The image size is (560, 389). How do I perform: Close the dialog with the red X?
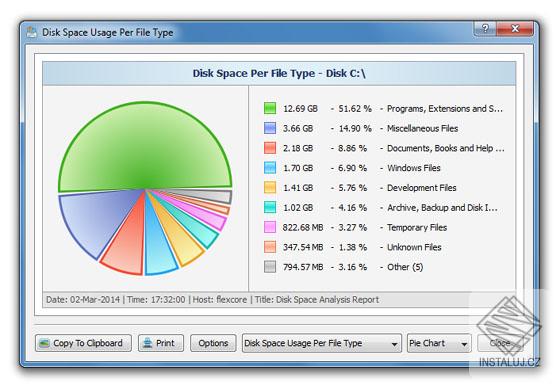coord(515,29)
